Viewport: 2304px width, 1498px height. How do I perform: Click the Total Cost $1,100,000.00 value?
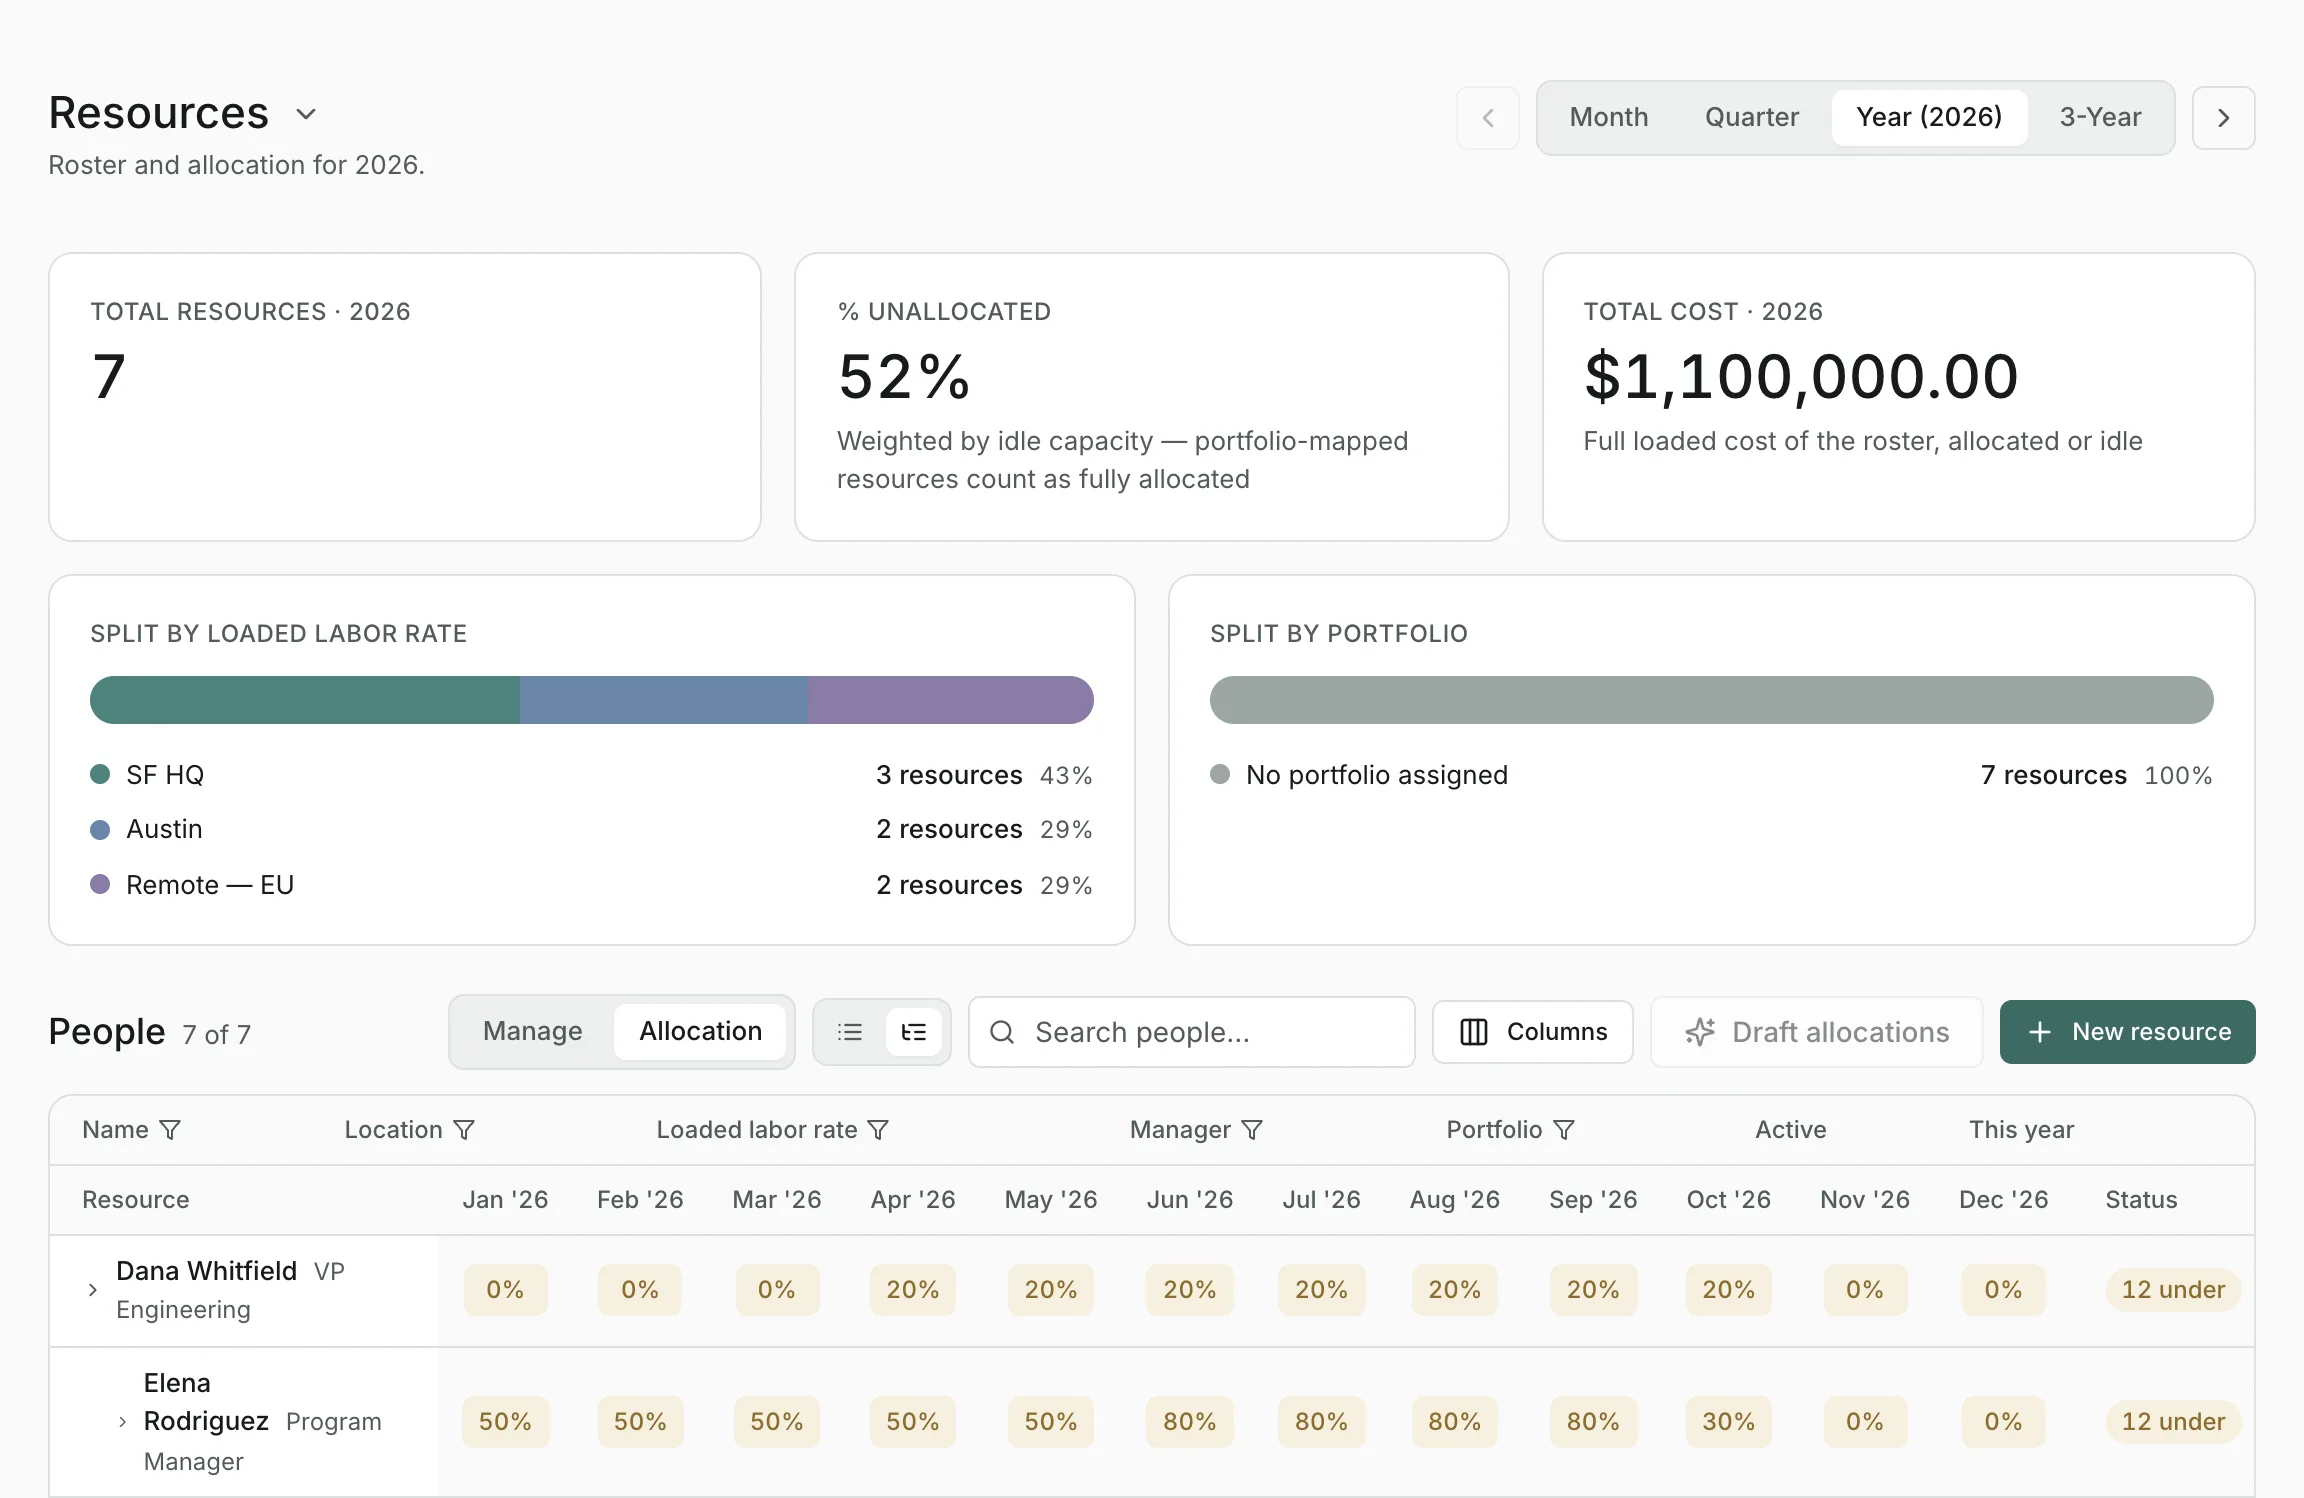1801,377
